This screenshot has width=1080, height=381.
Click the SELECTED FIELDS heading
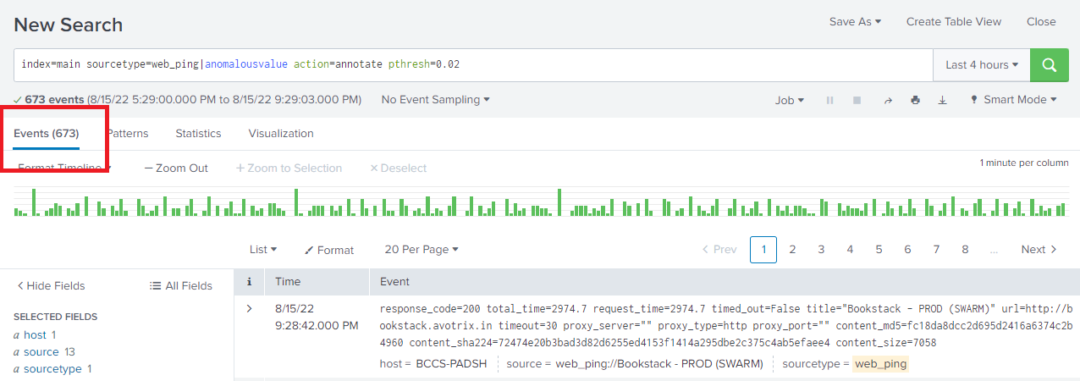tap(55, 317)
